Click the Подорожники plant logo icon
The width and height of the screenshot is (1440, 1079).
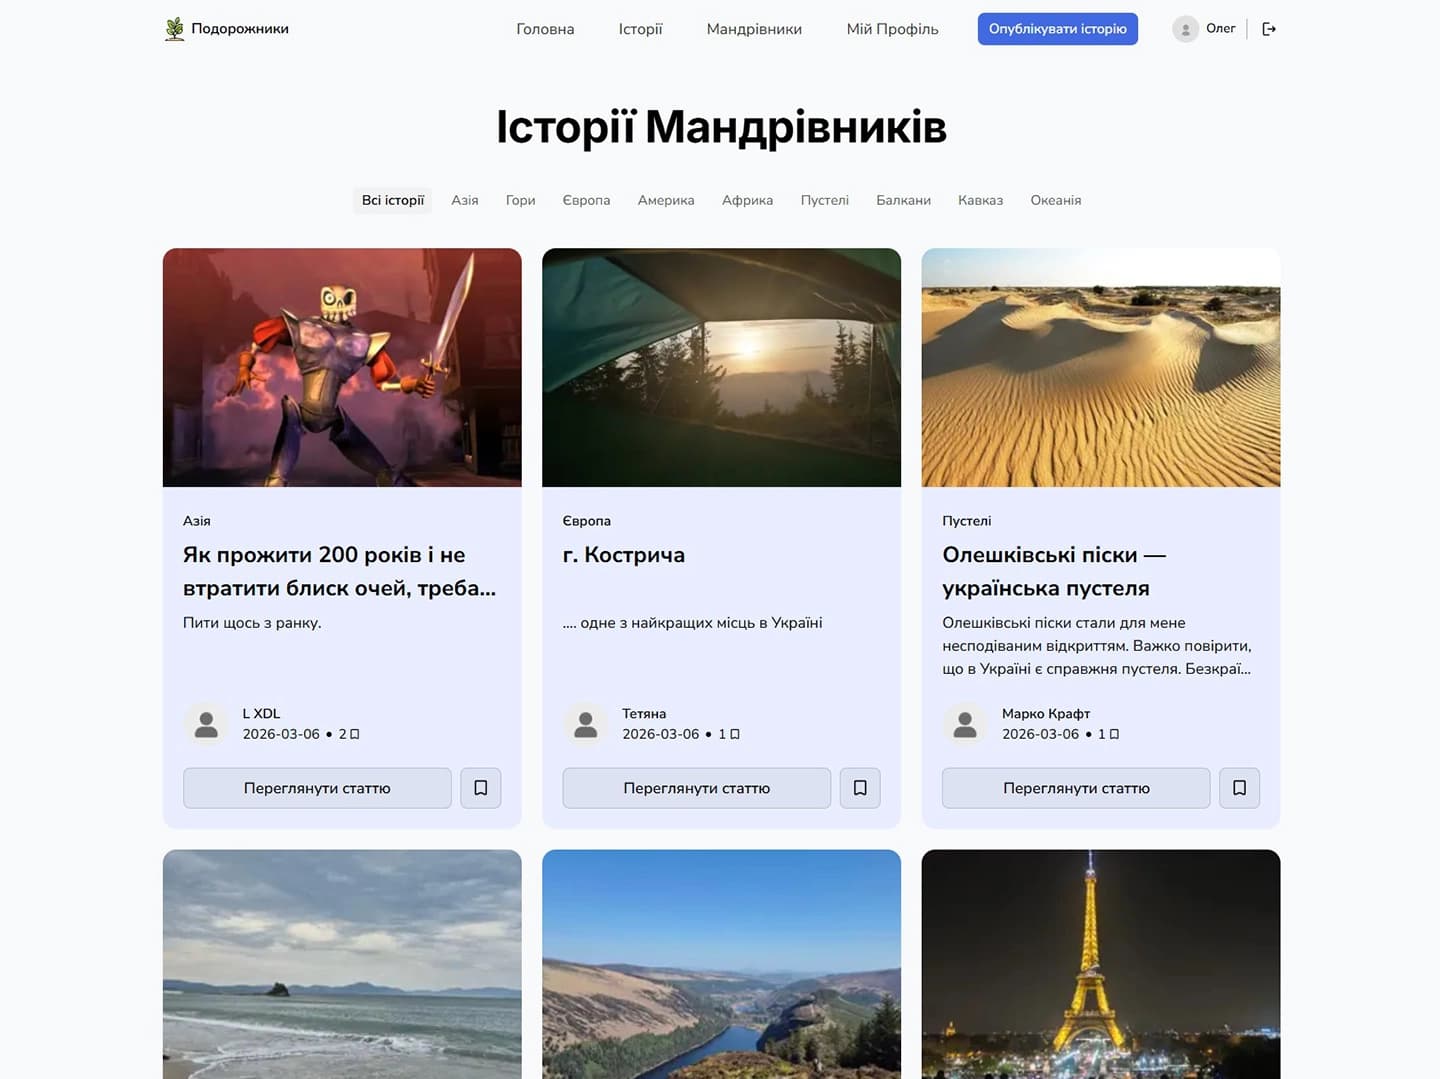tap(174, 28)
